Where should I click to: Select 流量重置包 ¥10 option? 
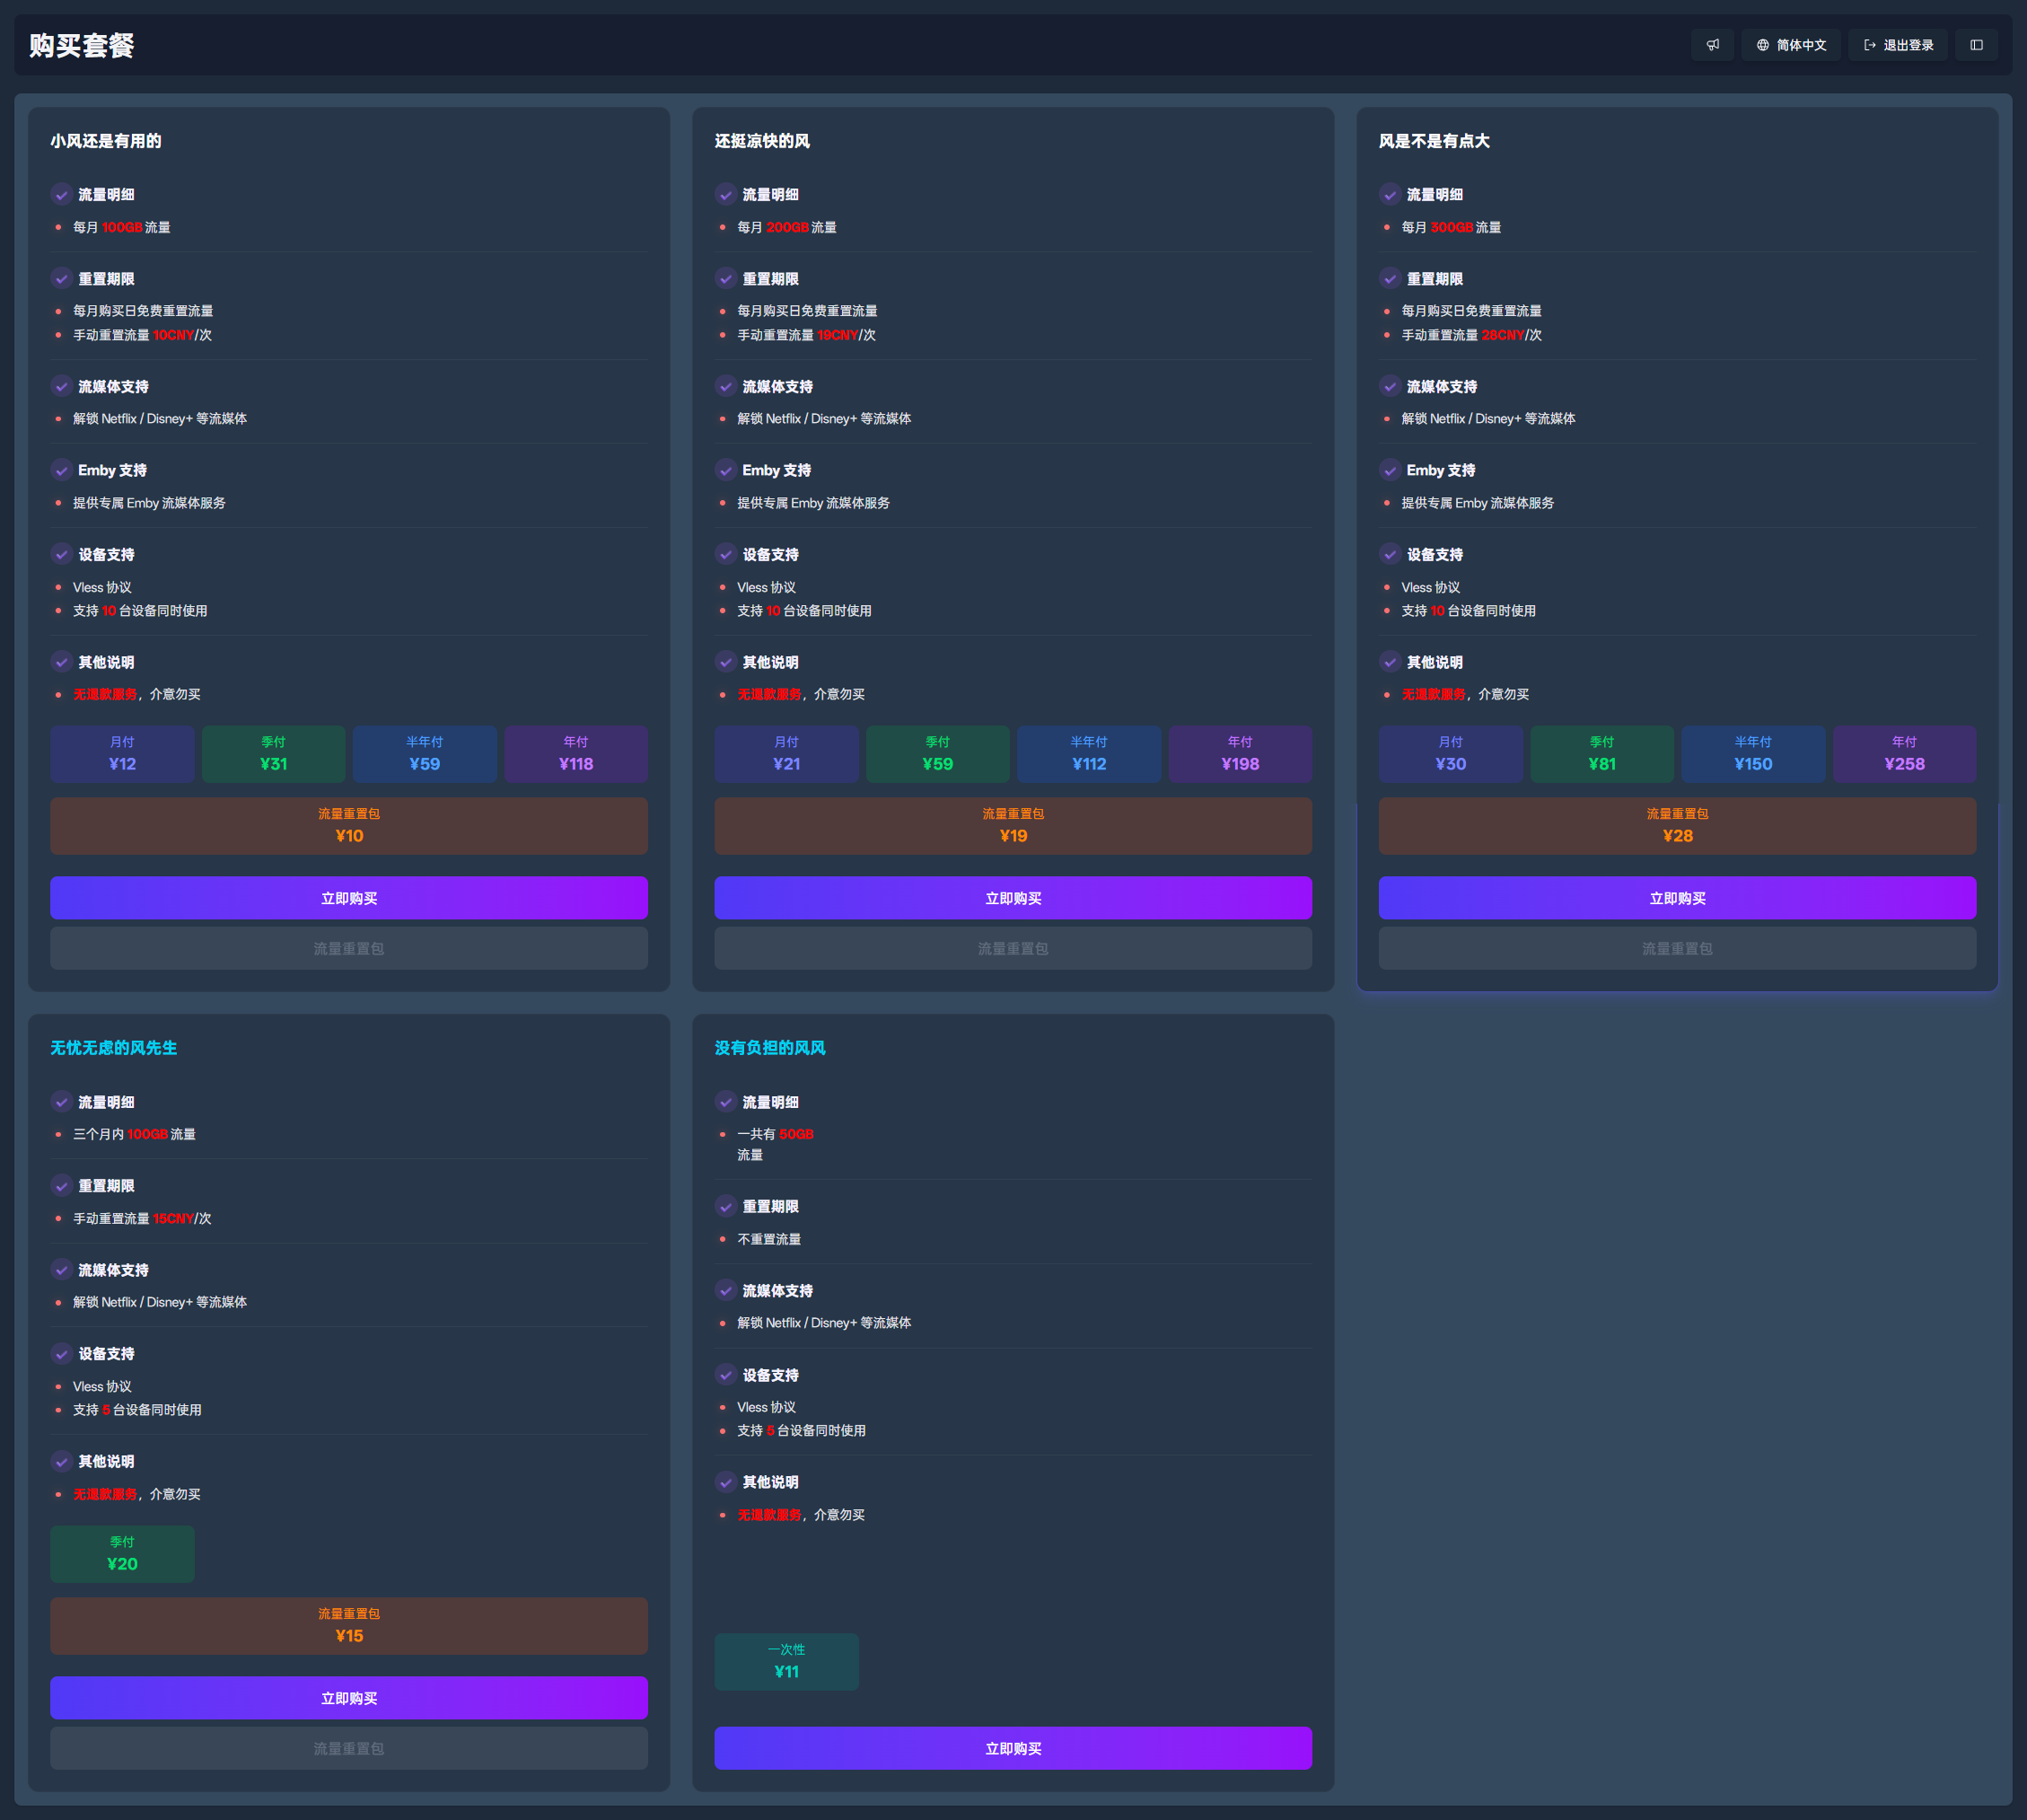click(349, 826)
